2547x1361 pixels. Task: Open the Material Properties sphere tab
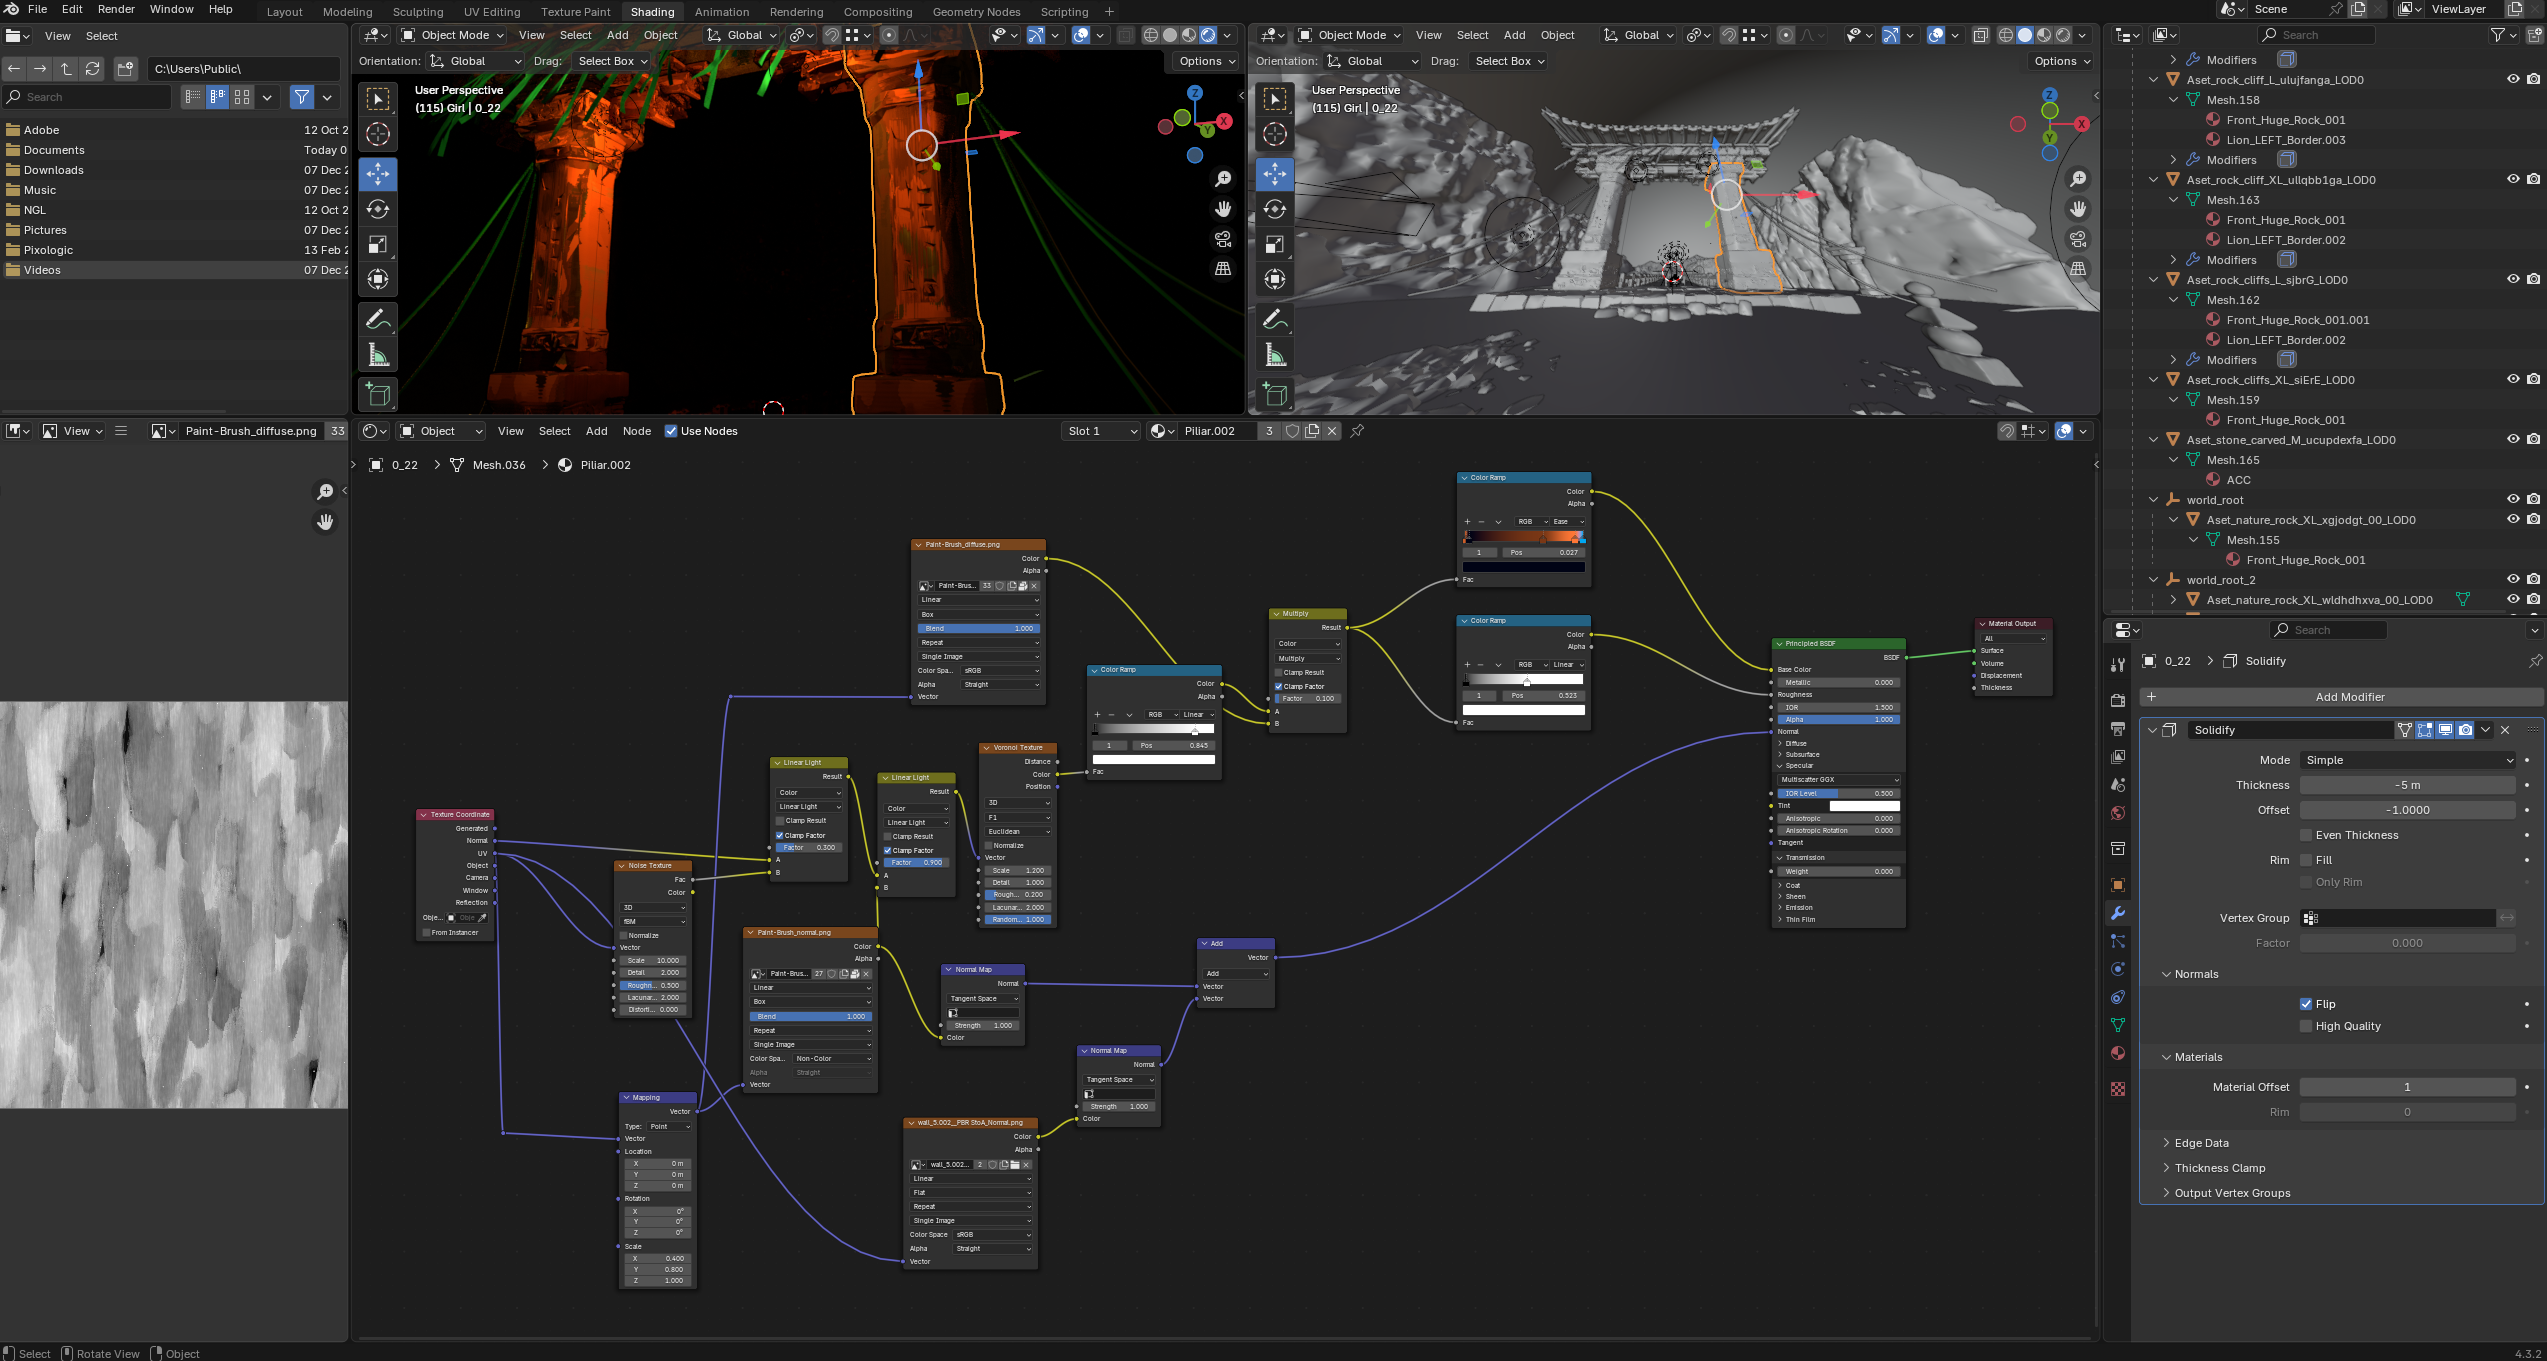tap(2118, 1053)
